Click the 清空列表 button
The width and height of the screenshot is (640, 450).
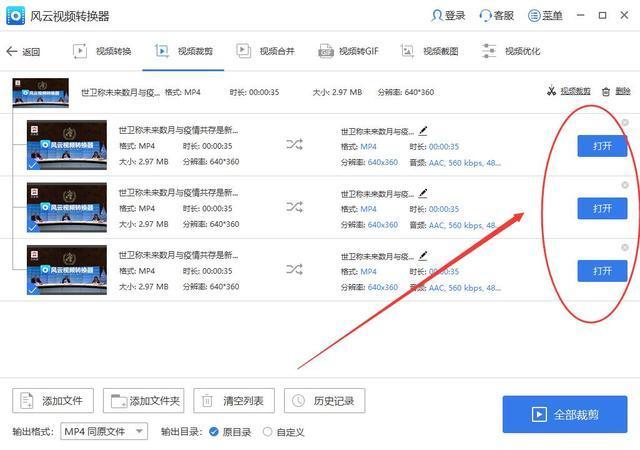(x=234, y=401)
